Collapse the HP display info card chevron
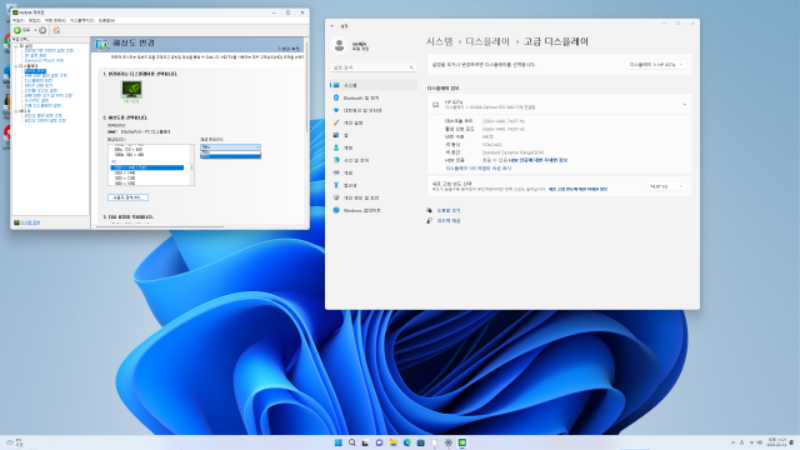Image resolution: width=800 pixels, height=450 pixels. (x=684, y=105)
